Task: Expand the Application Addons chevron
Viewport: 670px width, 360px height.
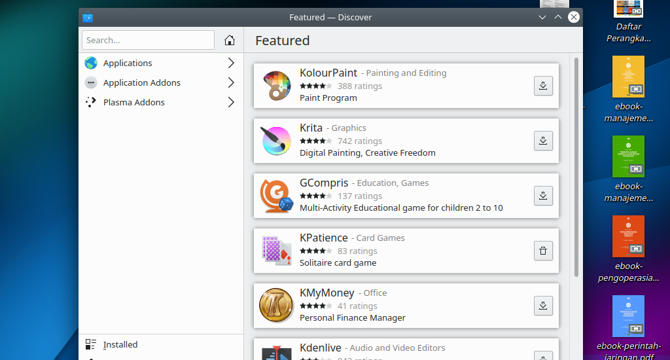Action: (x=231, y=83)
